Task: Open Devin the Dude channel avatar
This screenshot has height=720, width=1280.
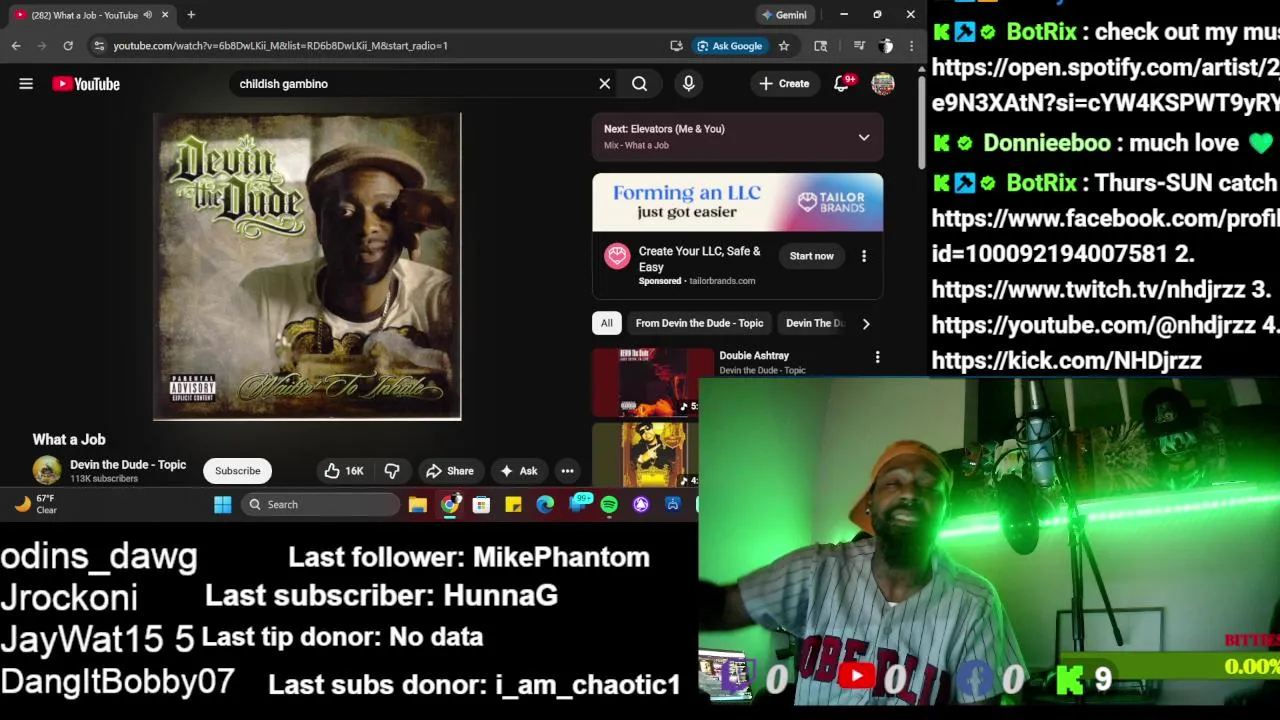Action: (47, 471)
